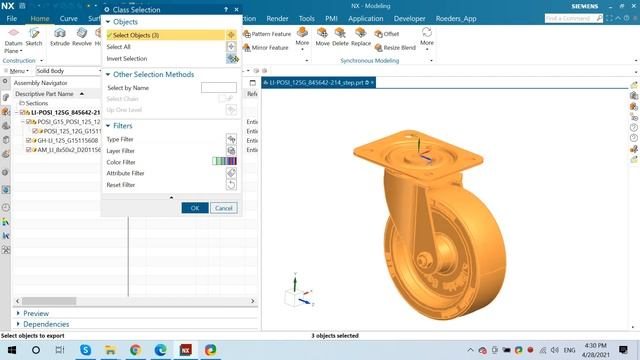640x360 pixels.
Task: Switch to the Curve ribbon tab
Action: click(x=69, y=18)
